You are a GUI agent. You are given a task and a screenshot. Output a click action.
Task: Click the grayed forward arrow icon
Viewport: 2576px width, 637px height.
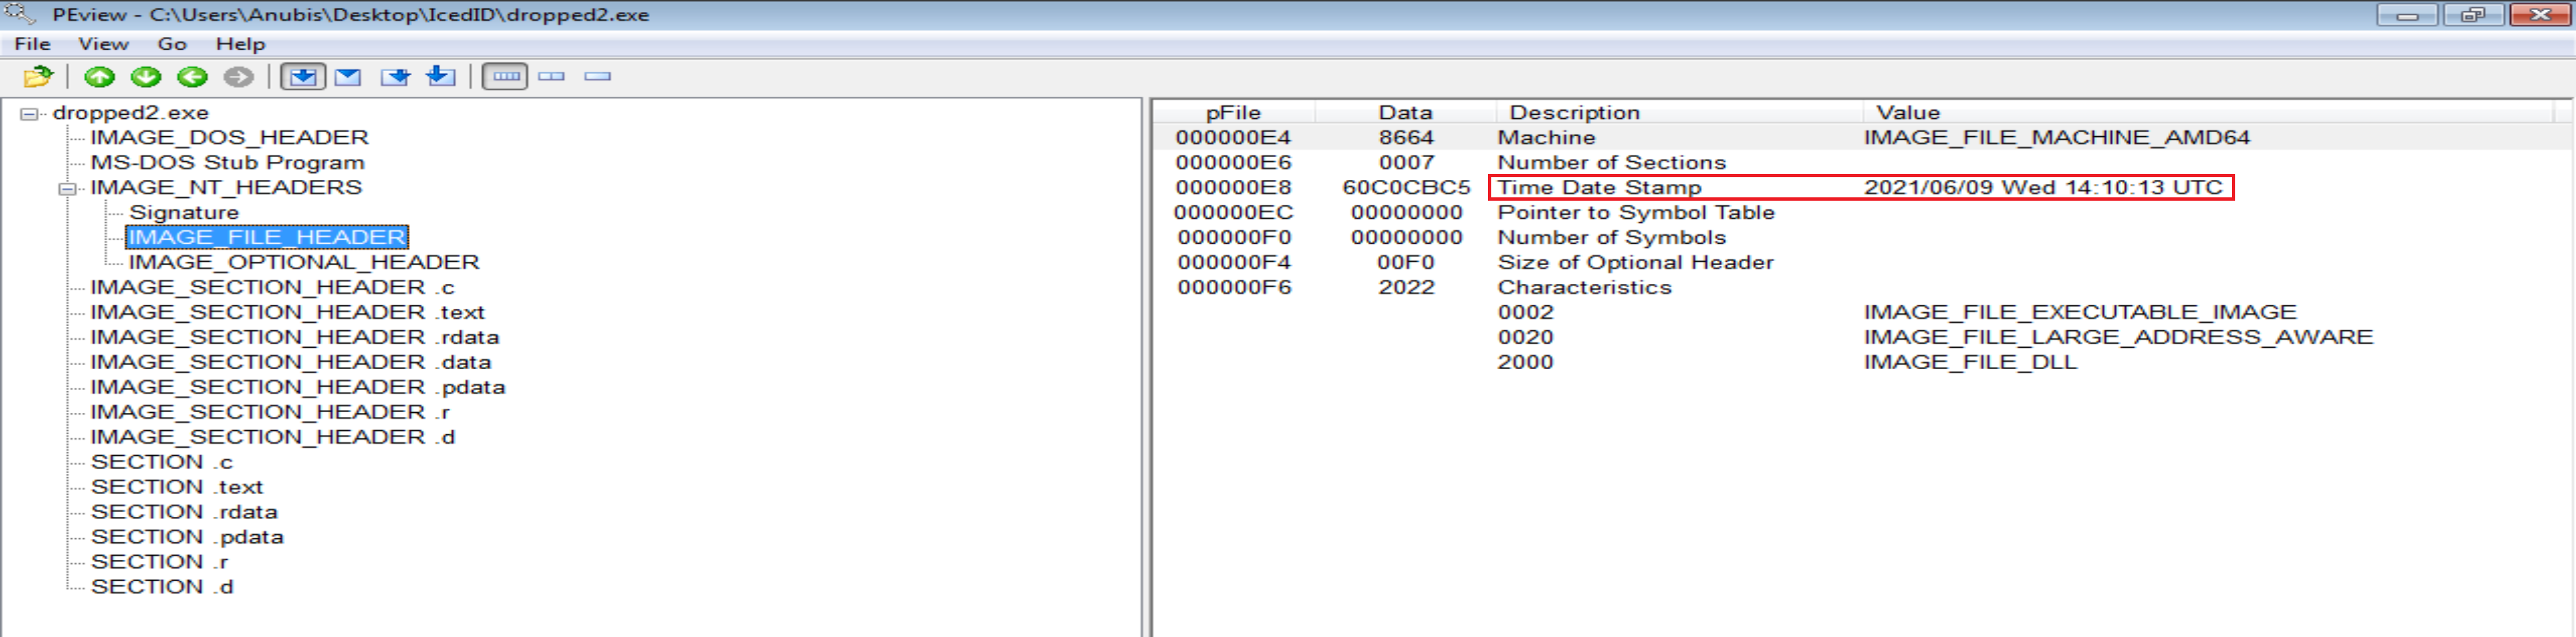tap(238, 77)
